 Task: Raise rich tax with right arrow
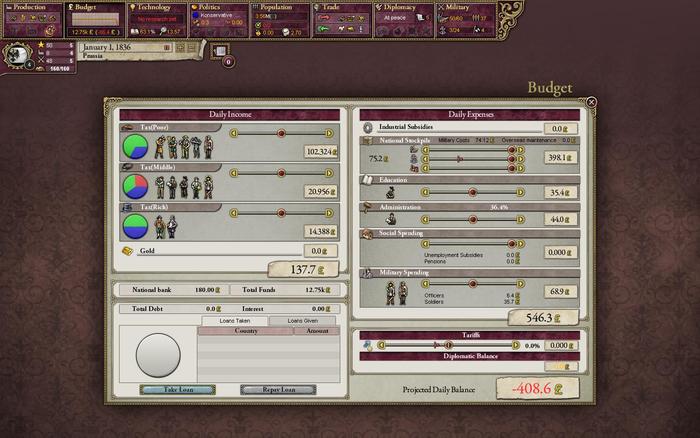(x=329, y=213)
